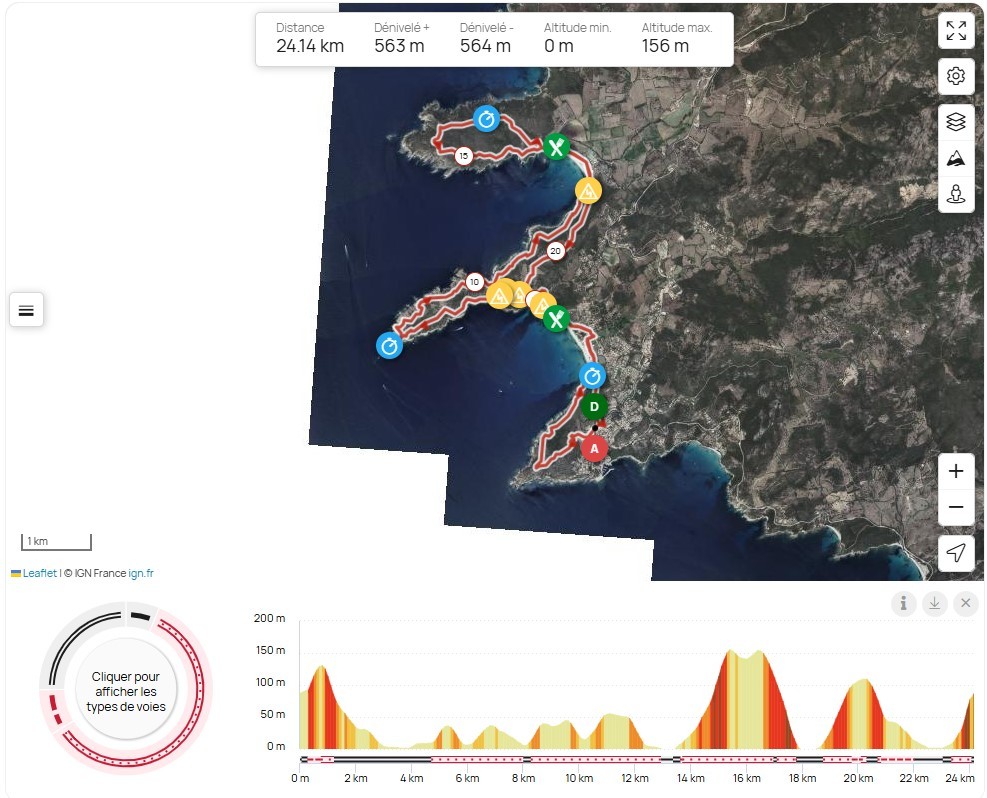Select blue timer marker on northern peninsula
The height and width of the screenshot is (798, 987).
(x=487, y=119)
